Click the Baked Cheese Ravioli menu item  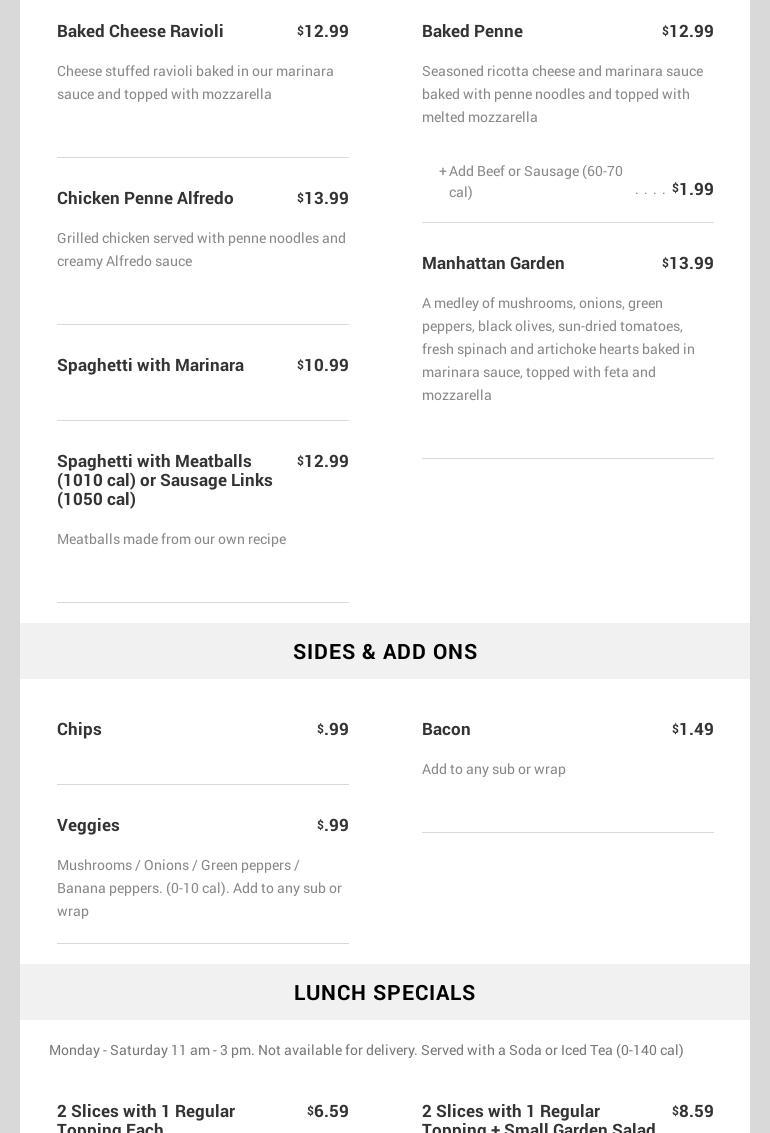[x=140, y=31]
